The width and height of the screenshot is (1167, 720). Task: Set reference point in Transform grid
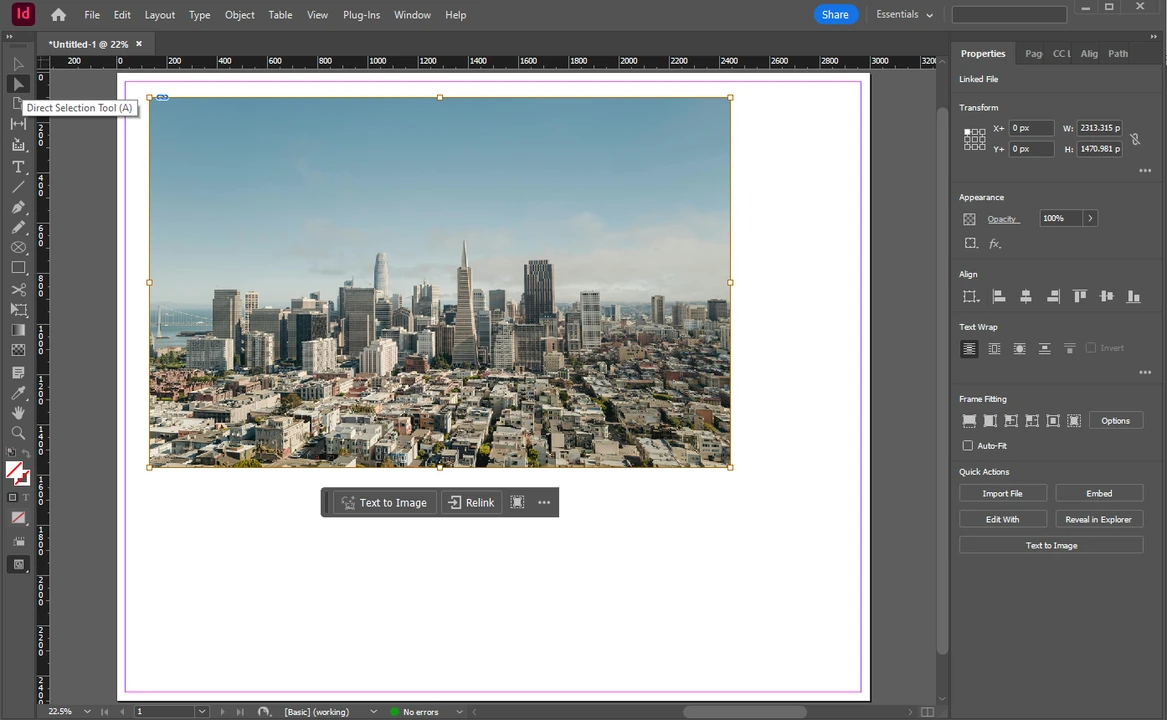tap(974, 139)
